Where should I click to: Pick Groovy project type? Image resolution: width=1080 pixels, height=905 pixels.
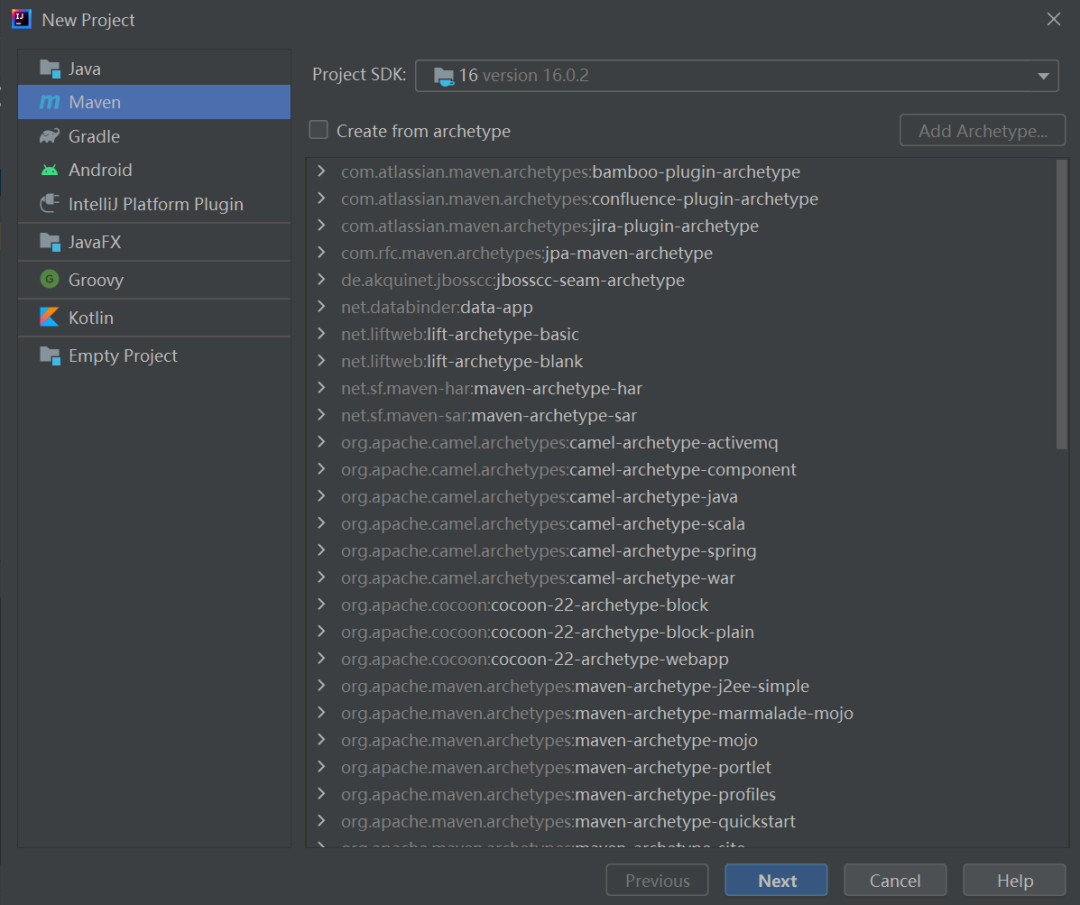tap(154, 280)
